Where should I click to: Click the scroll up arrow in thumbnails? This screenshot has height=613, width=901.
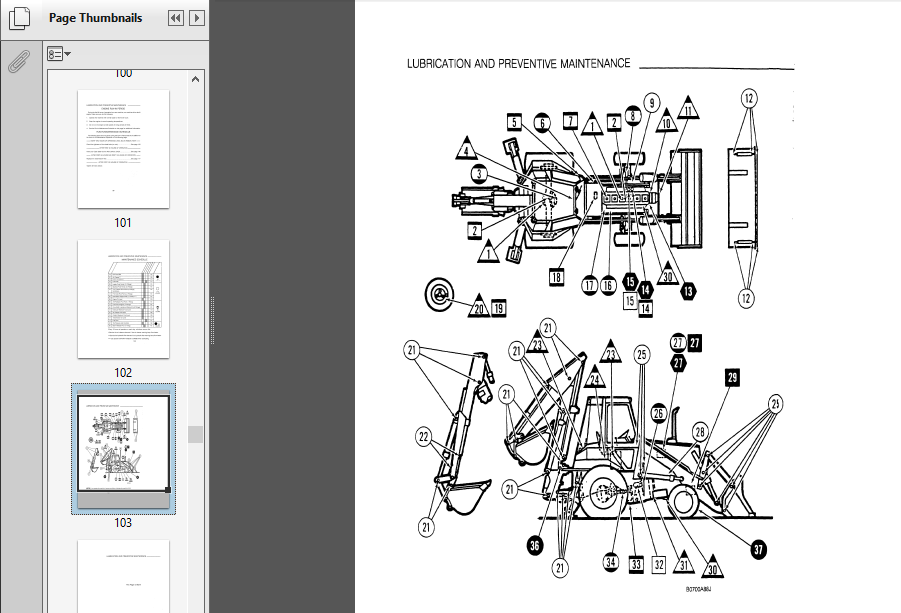[195, 79]
